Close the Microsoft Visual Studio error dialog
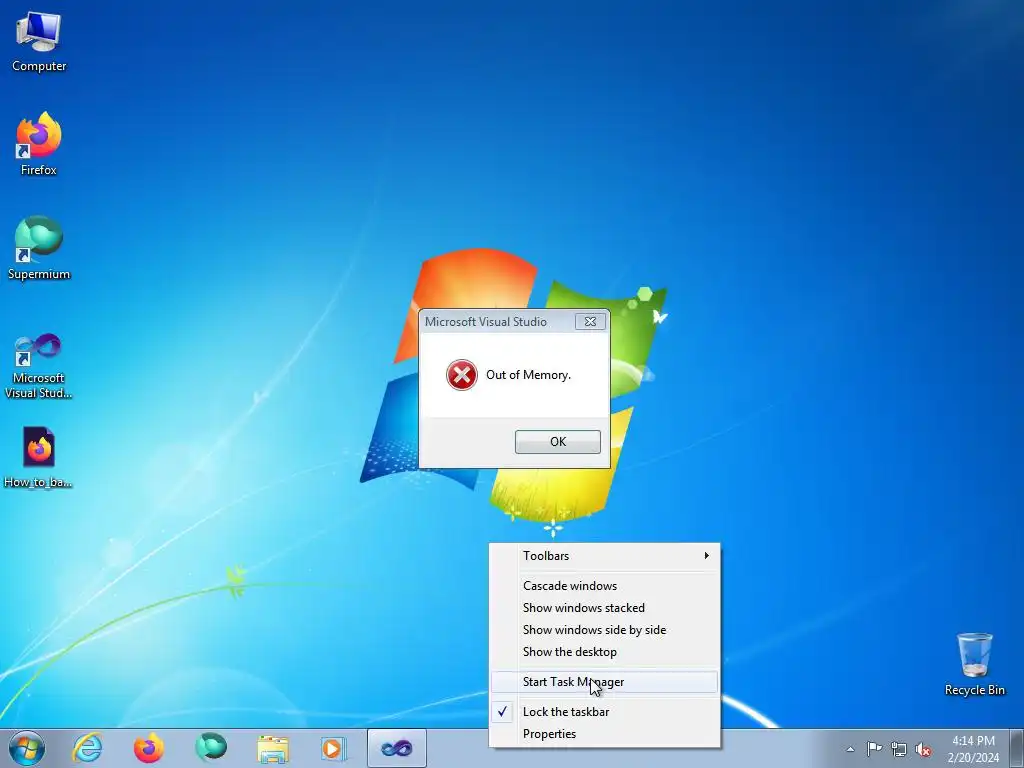The image size is (1024, 768). (590, 321)
